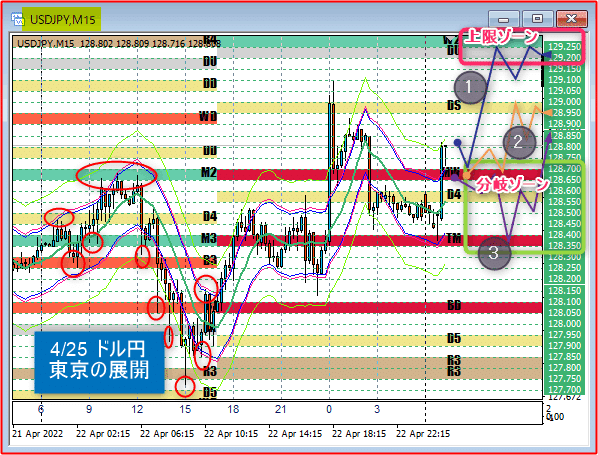Minimize the USDJPY,M15 chart window
This screenshot has height=455, width=598.
(504, 19)
